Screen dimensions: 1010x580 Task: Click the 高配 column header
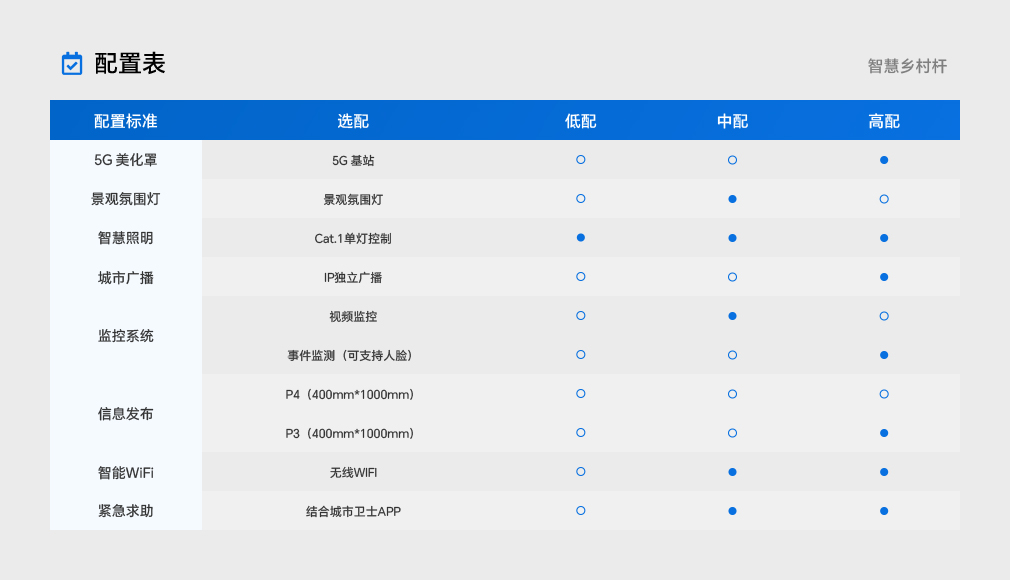coord(884,121)
